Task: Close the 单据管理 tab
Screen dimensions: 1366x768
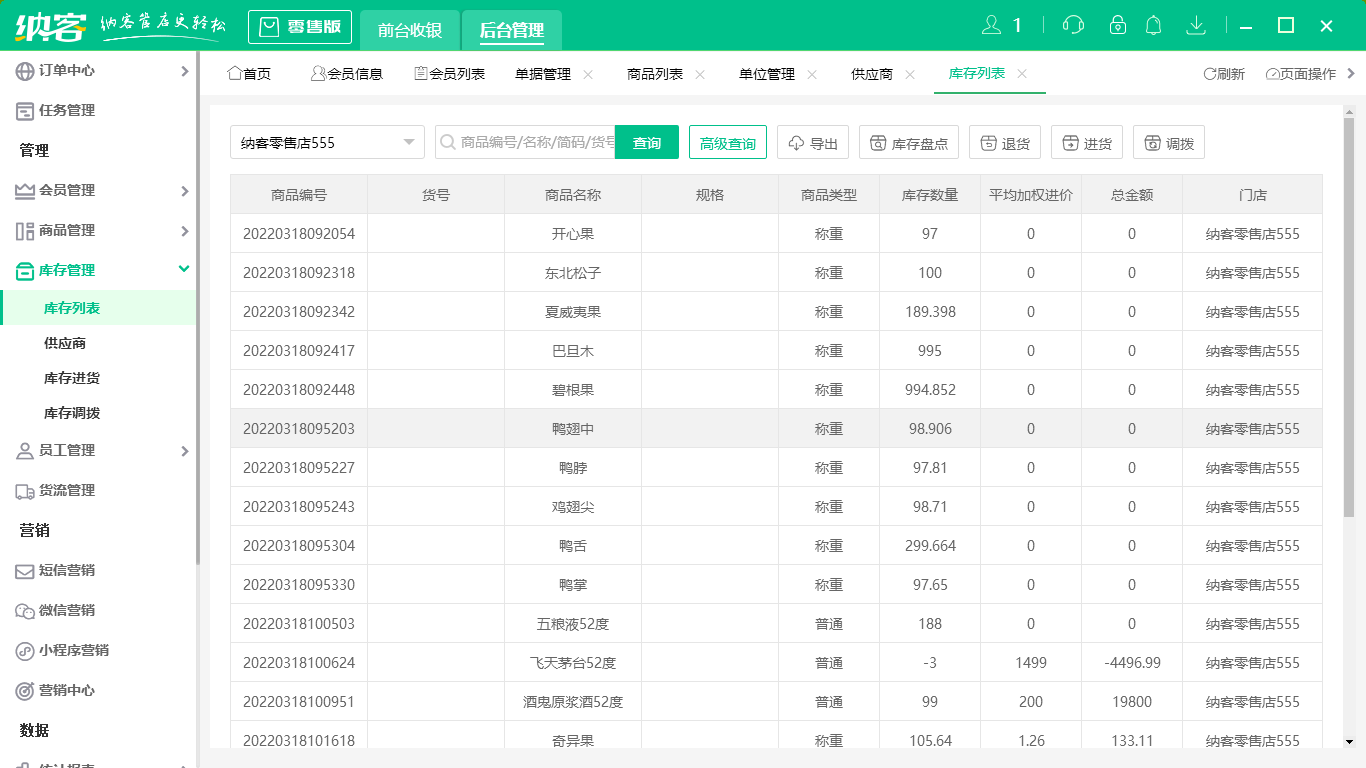Action: pyautogui.click(x=588, y=74)
